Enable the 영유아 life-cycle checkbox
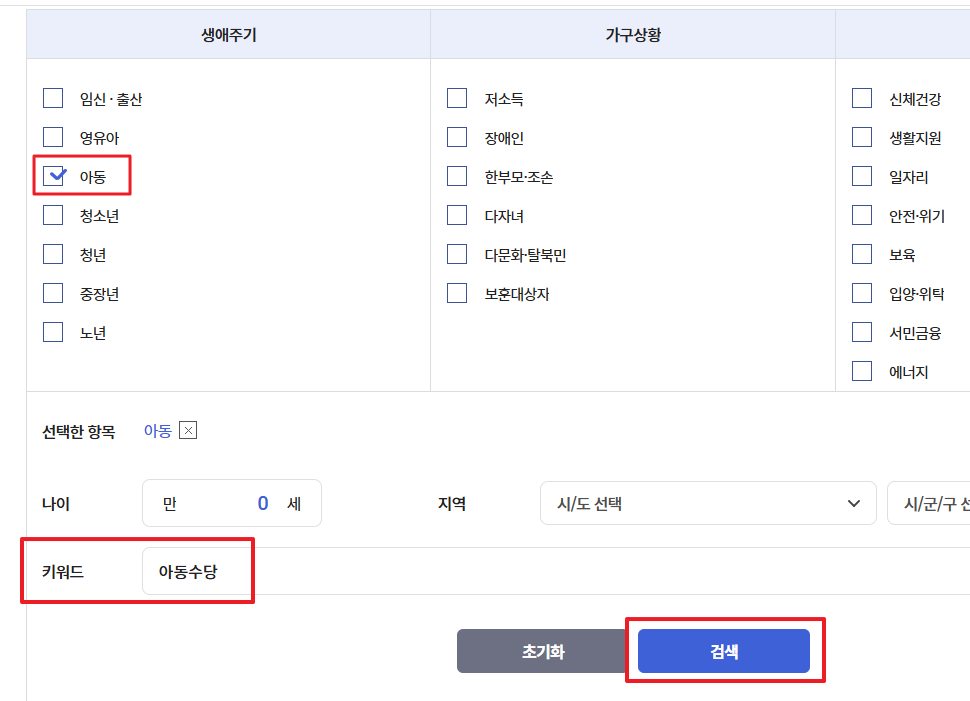This screenshot has width=970, height=701. 53,137
